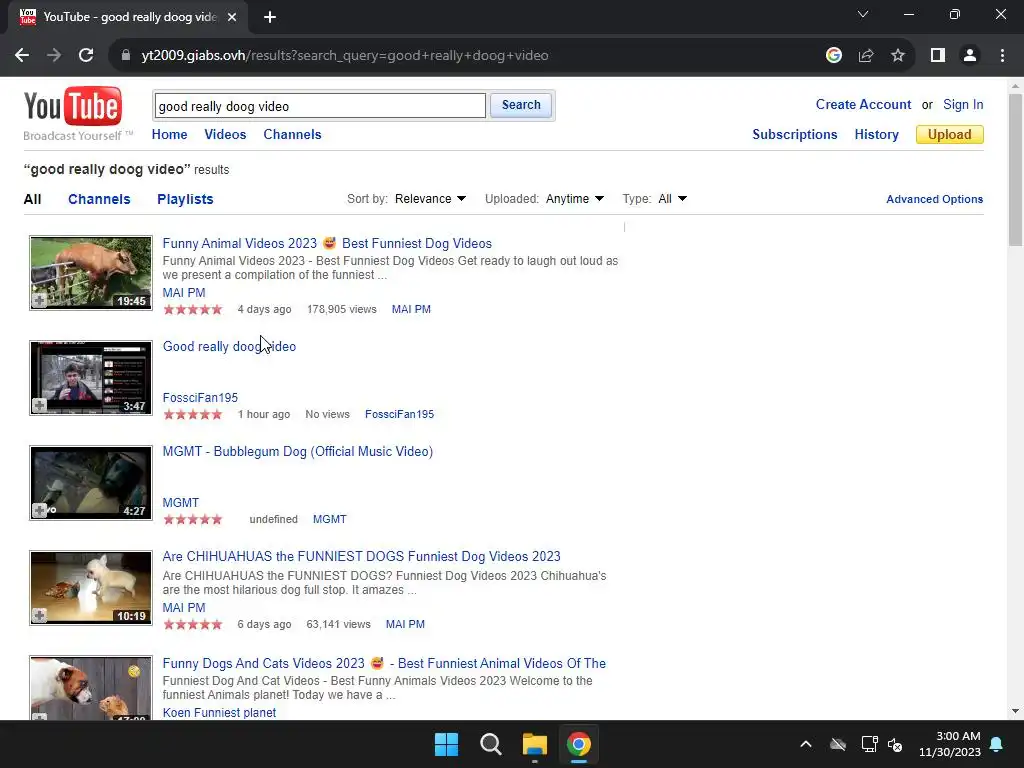Add MGMT Bubblegum Dog to queue plus icon

[40, 511]
